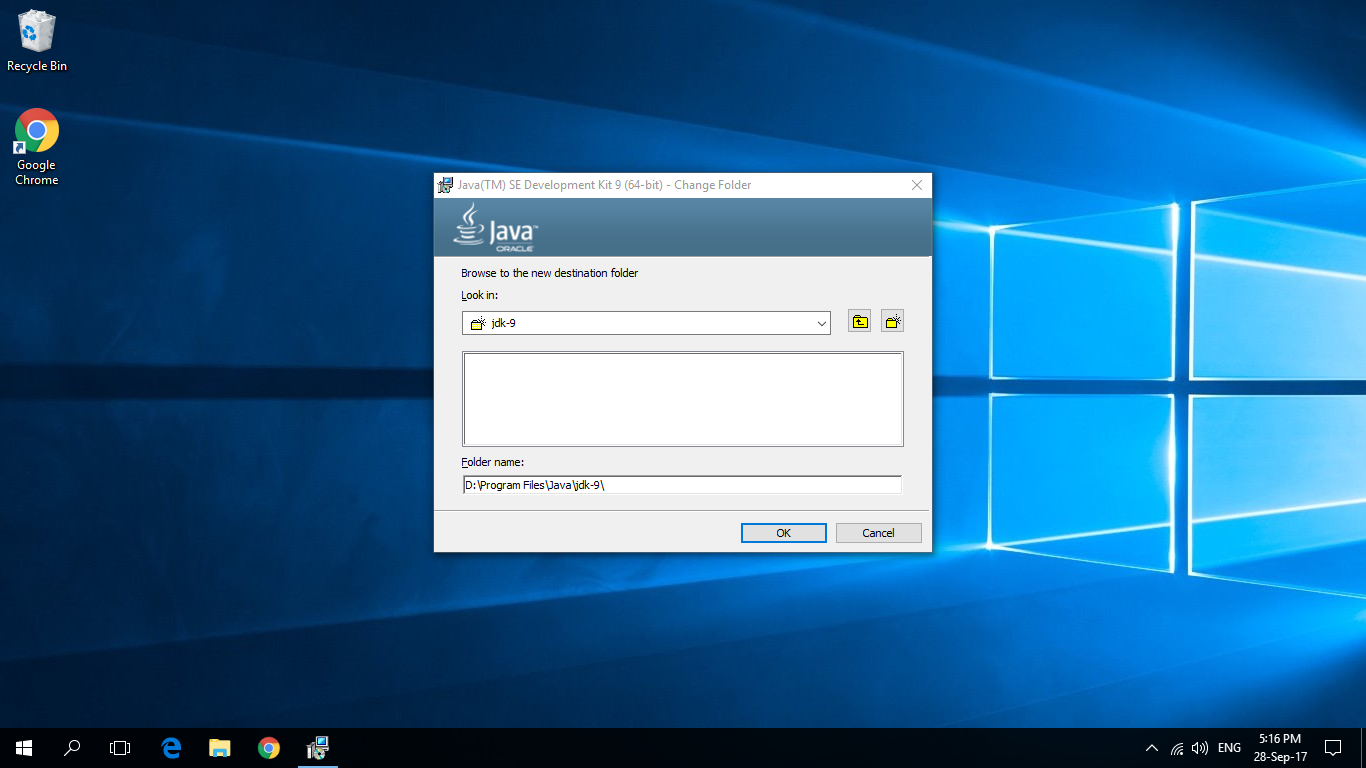Open the Look in jdk-9 dropdown
This screenshot has height=768, width=1366.
coord(646,323)
